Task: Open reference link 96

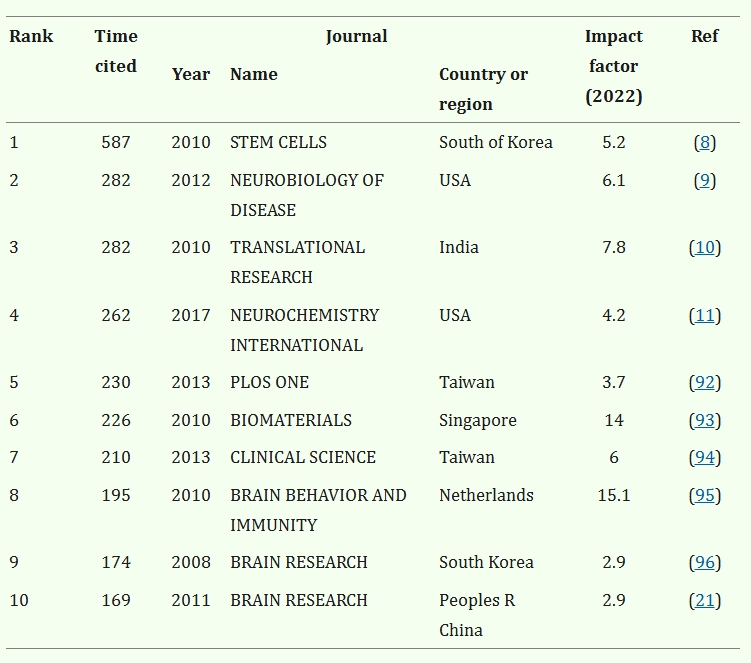Action: point(705,562)
